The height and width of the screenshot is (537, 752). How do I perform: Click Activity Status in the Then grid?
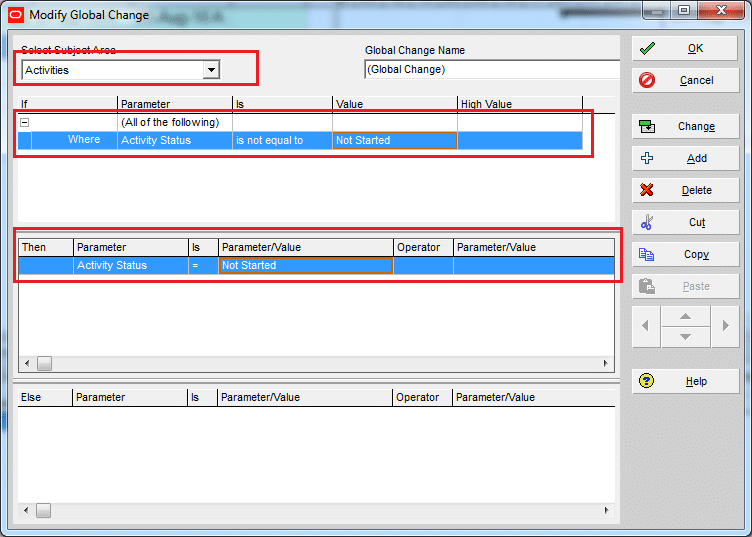tap(130, 266)
